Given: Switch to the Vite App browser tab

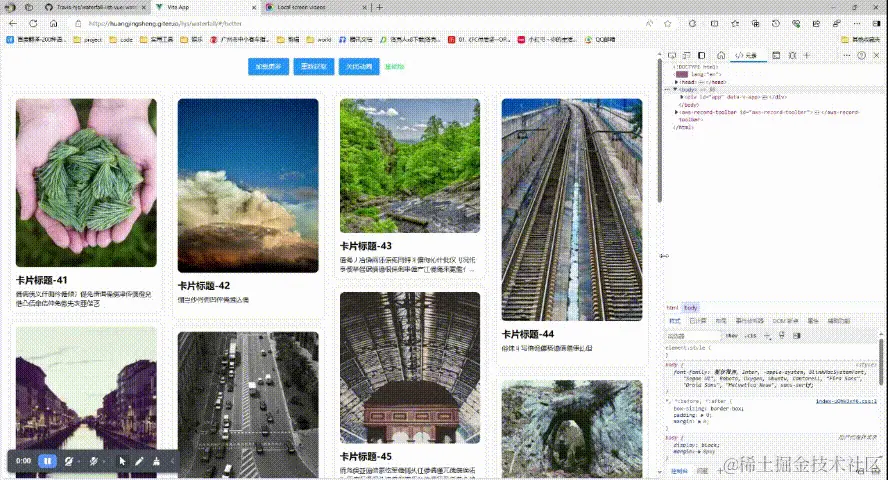Looking at the screenshot, I should point(206,7).
